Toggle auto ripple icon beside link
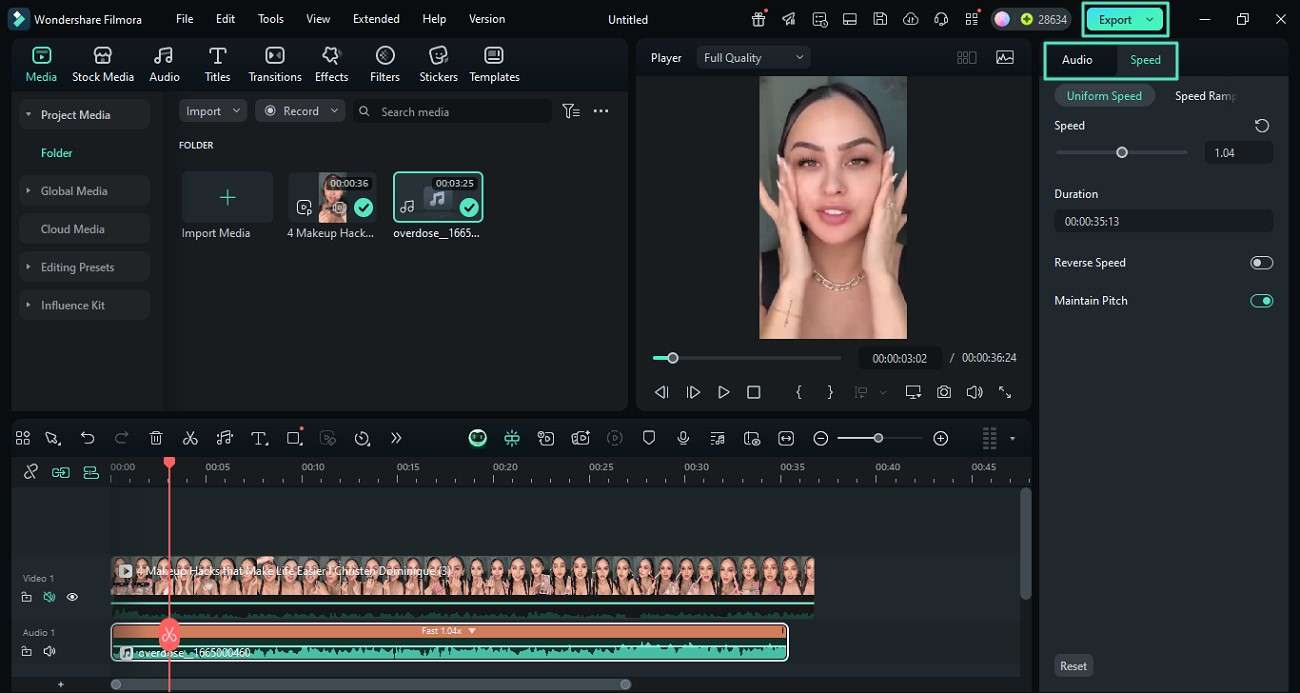Screen dimensions: 1300x693 (x=61, y=472)
